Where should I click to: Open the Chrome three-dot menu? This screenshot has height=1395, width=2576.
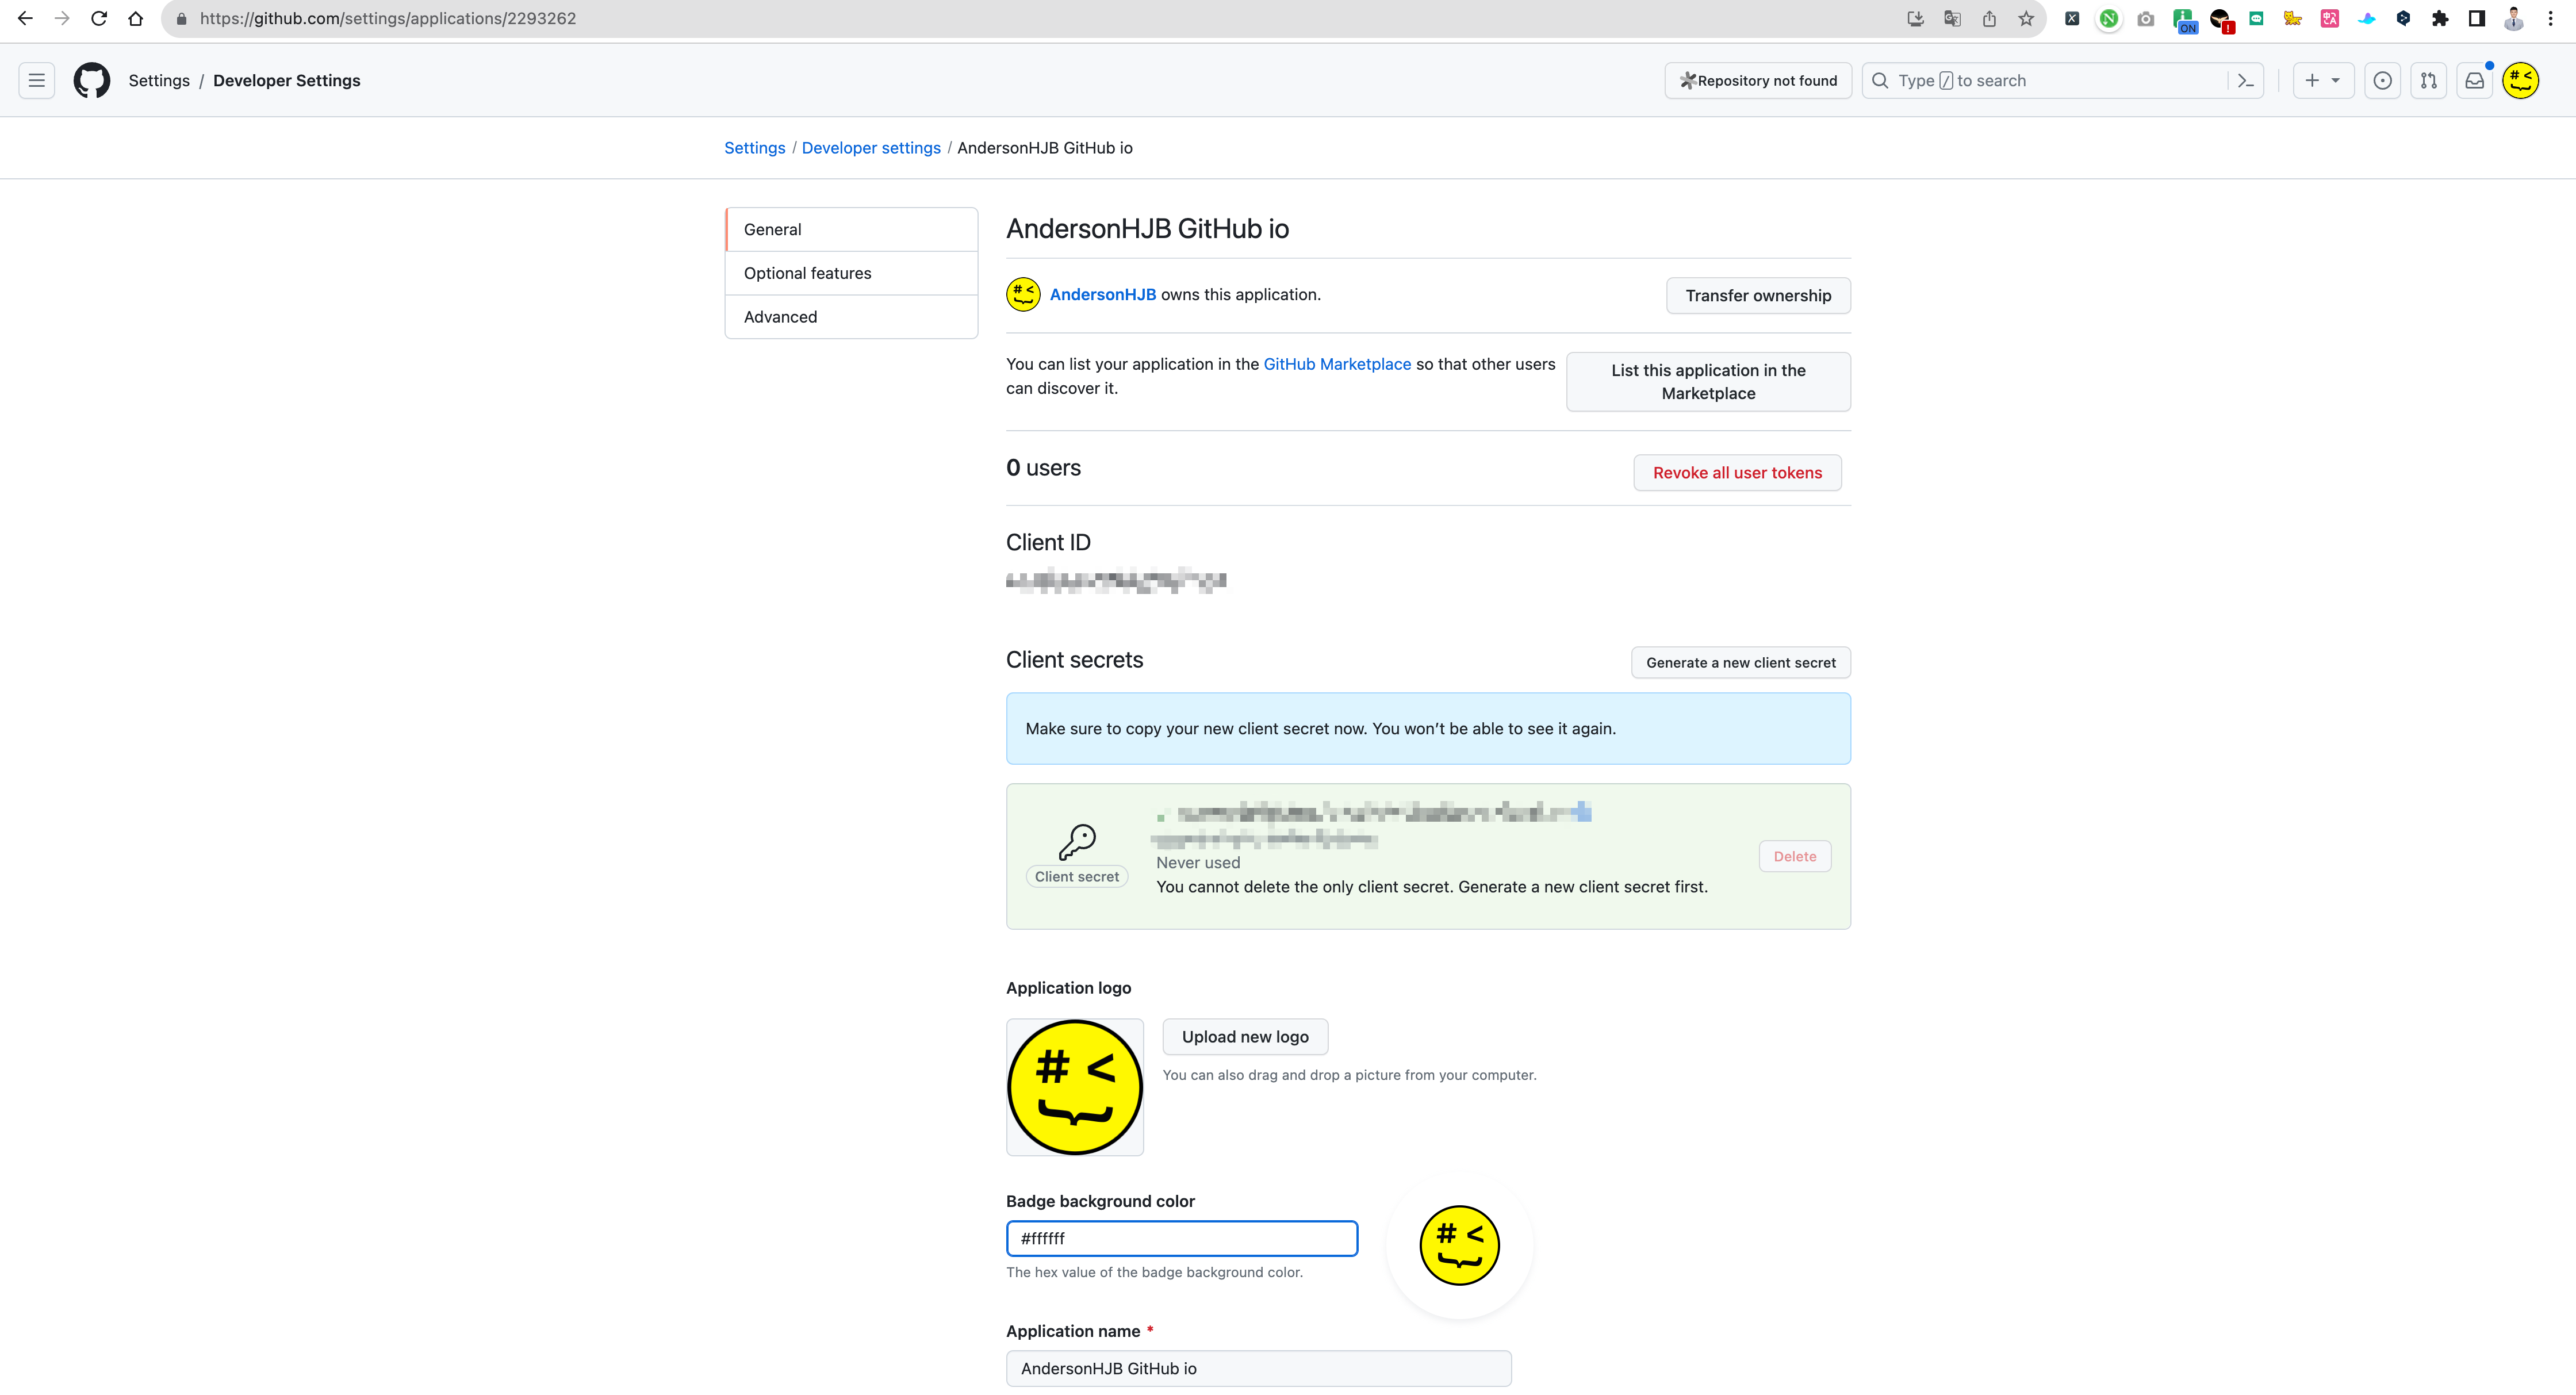(2551, 18)
